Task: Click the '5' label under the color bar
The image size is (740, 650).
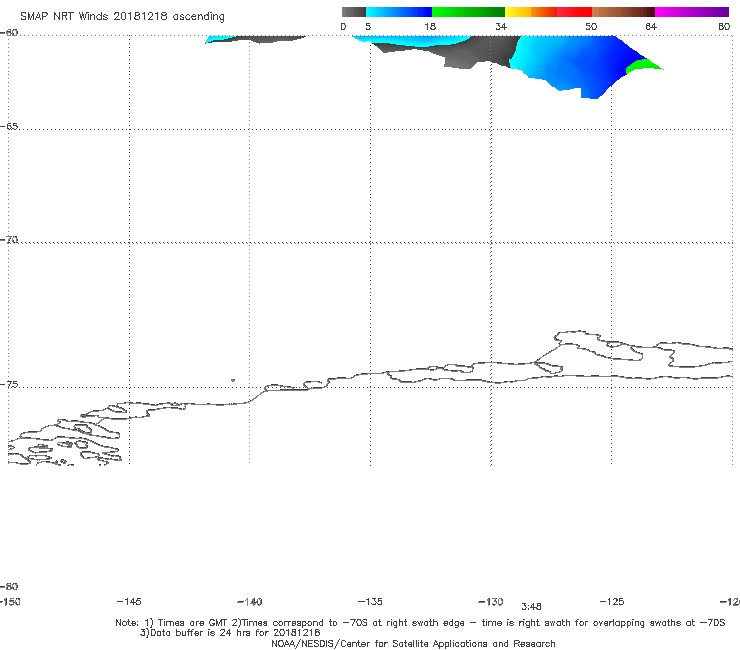Action: pos(368,27)
